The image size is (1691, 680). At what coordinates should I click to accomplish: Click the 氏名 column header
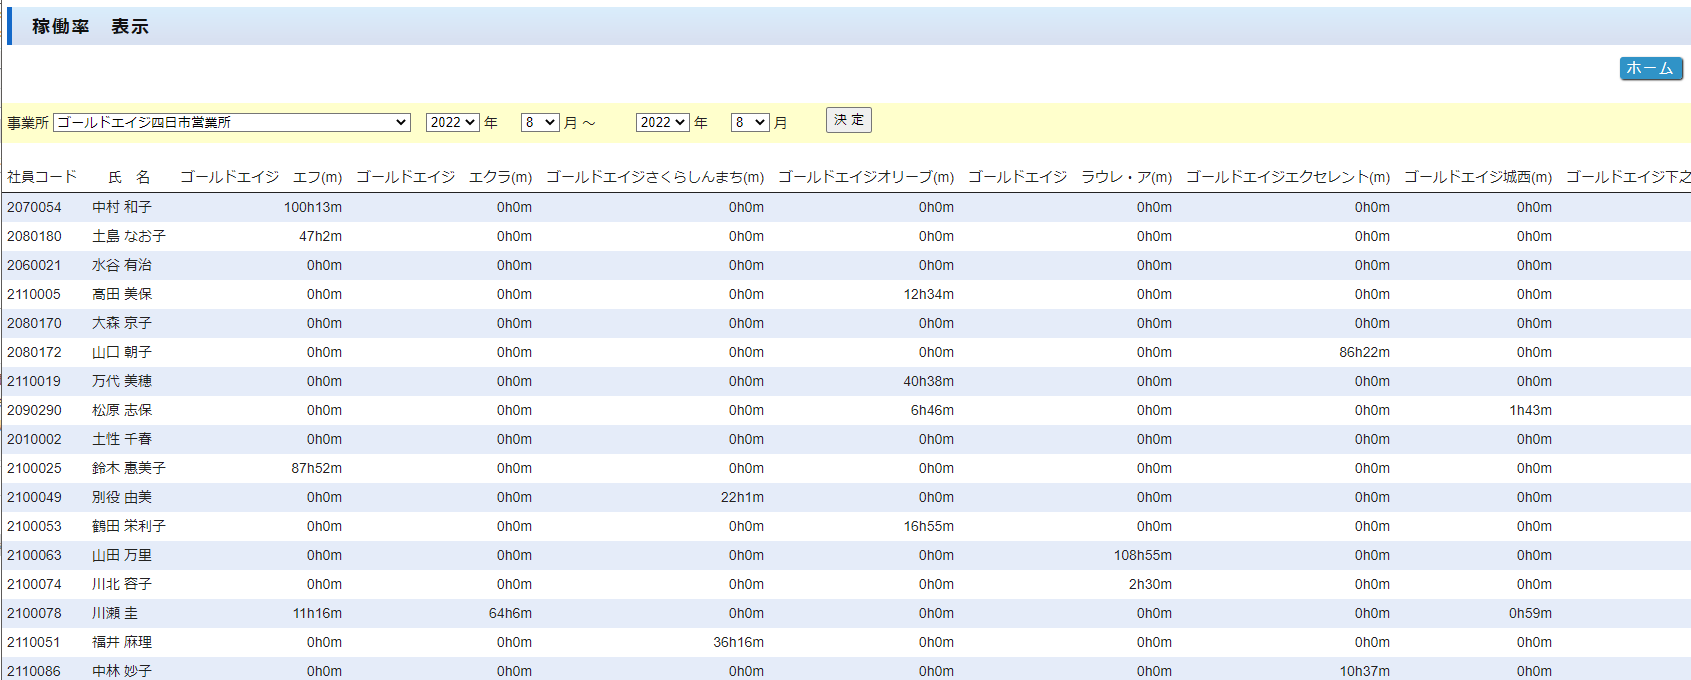129,177
